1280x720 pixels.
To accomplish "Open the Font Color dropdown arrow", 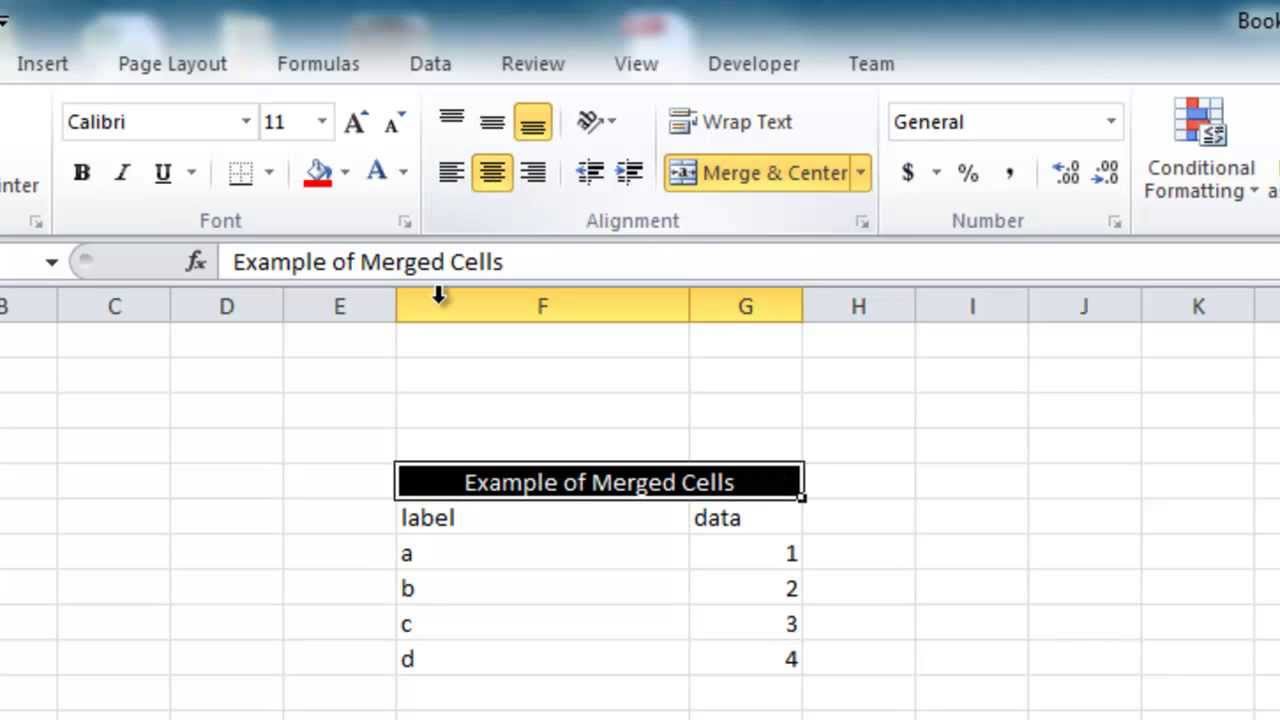I will tap(403, 172).
